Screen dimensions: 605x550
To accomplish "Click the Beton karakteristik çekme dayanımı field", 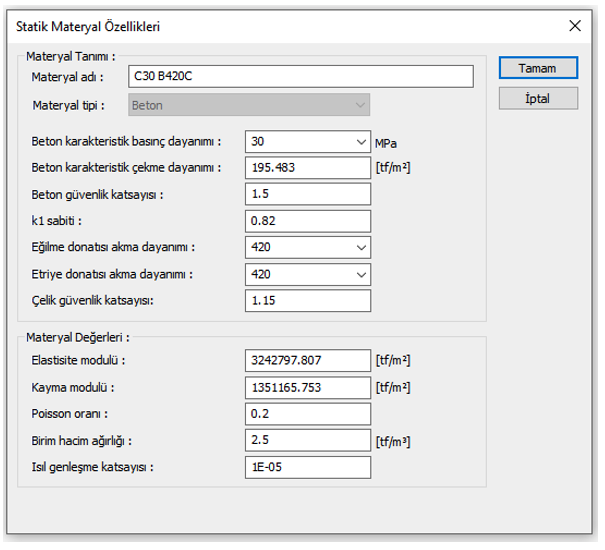I will 308,168.
